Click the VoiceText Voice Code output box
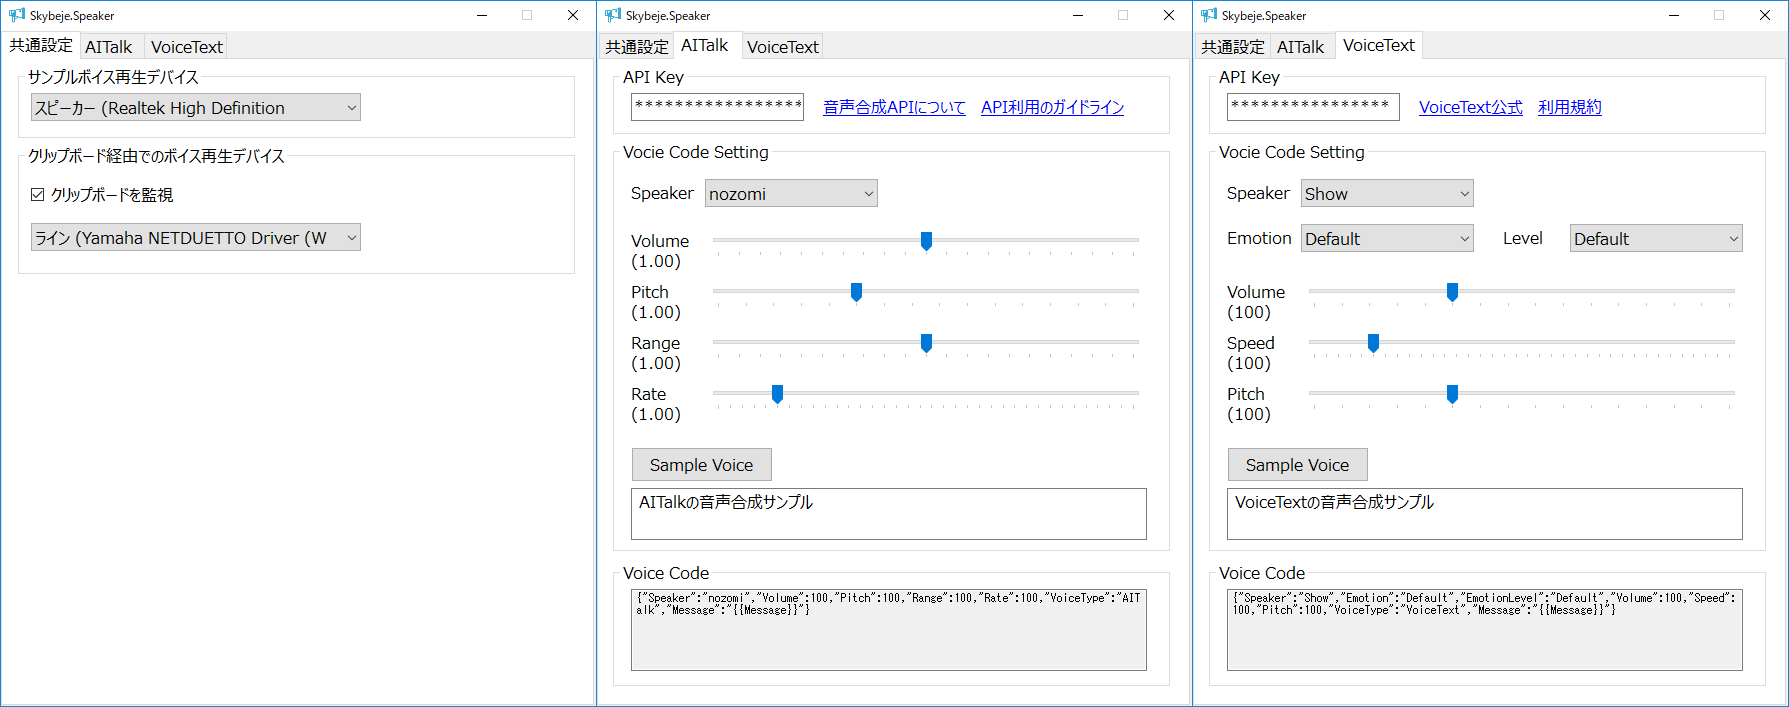Image resolution: width=1789 pixels, height=707 pixels. [1485, 630]
